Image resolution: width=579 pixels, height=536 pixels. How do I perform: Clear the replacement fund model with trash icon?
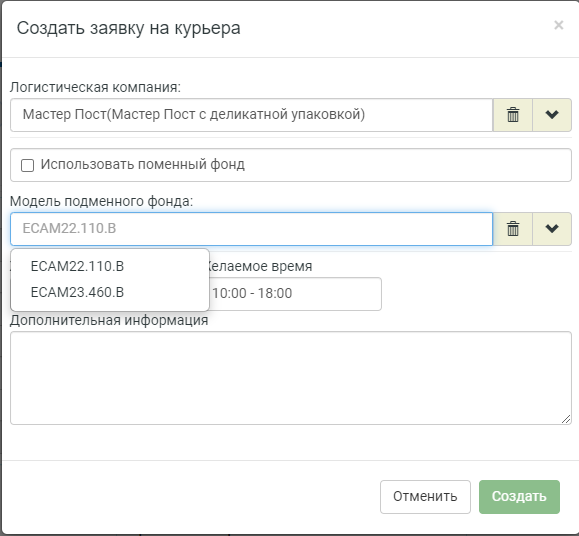pyautogui.click(x=513, y=229)
